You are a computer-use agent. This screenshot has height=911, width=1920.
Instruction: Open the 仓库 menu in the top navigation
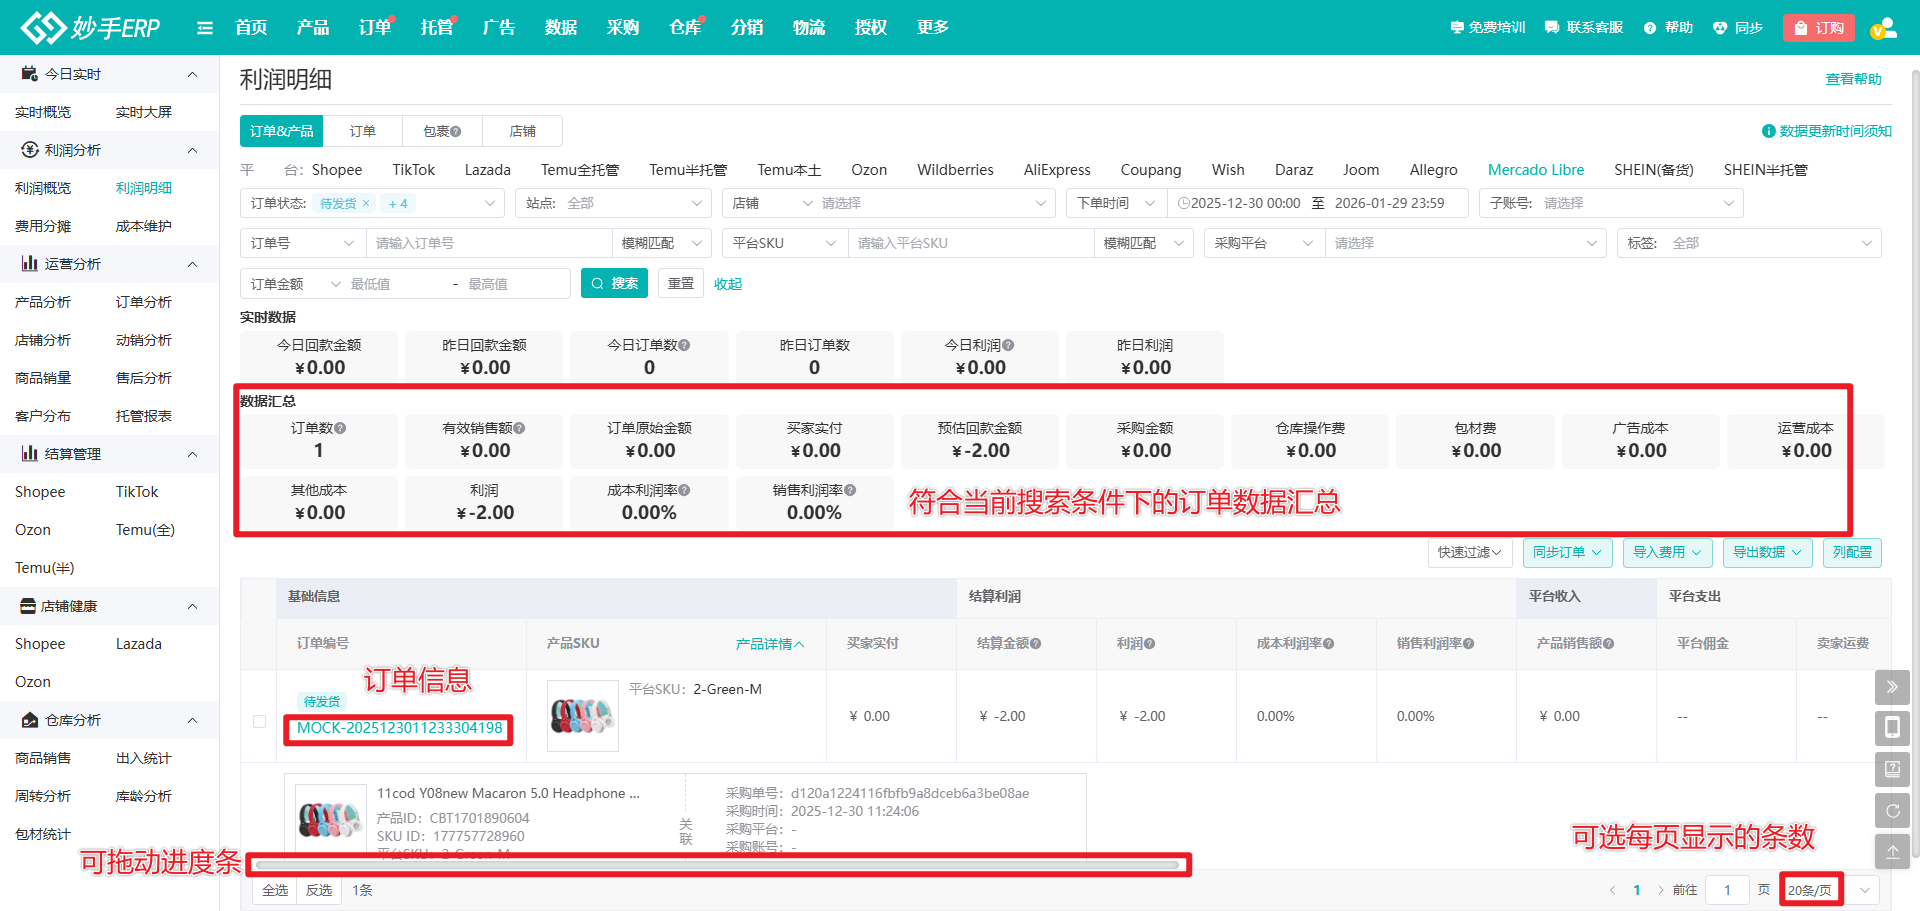[x=684, y=28]
